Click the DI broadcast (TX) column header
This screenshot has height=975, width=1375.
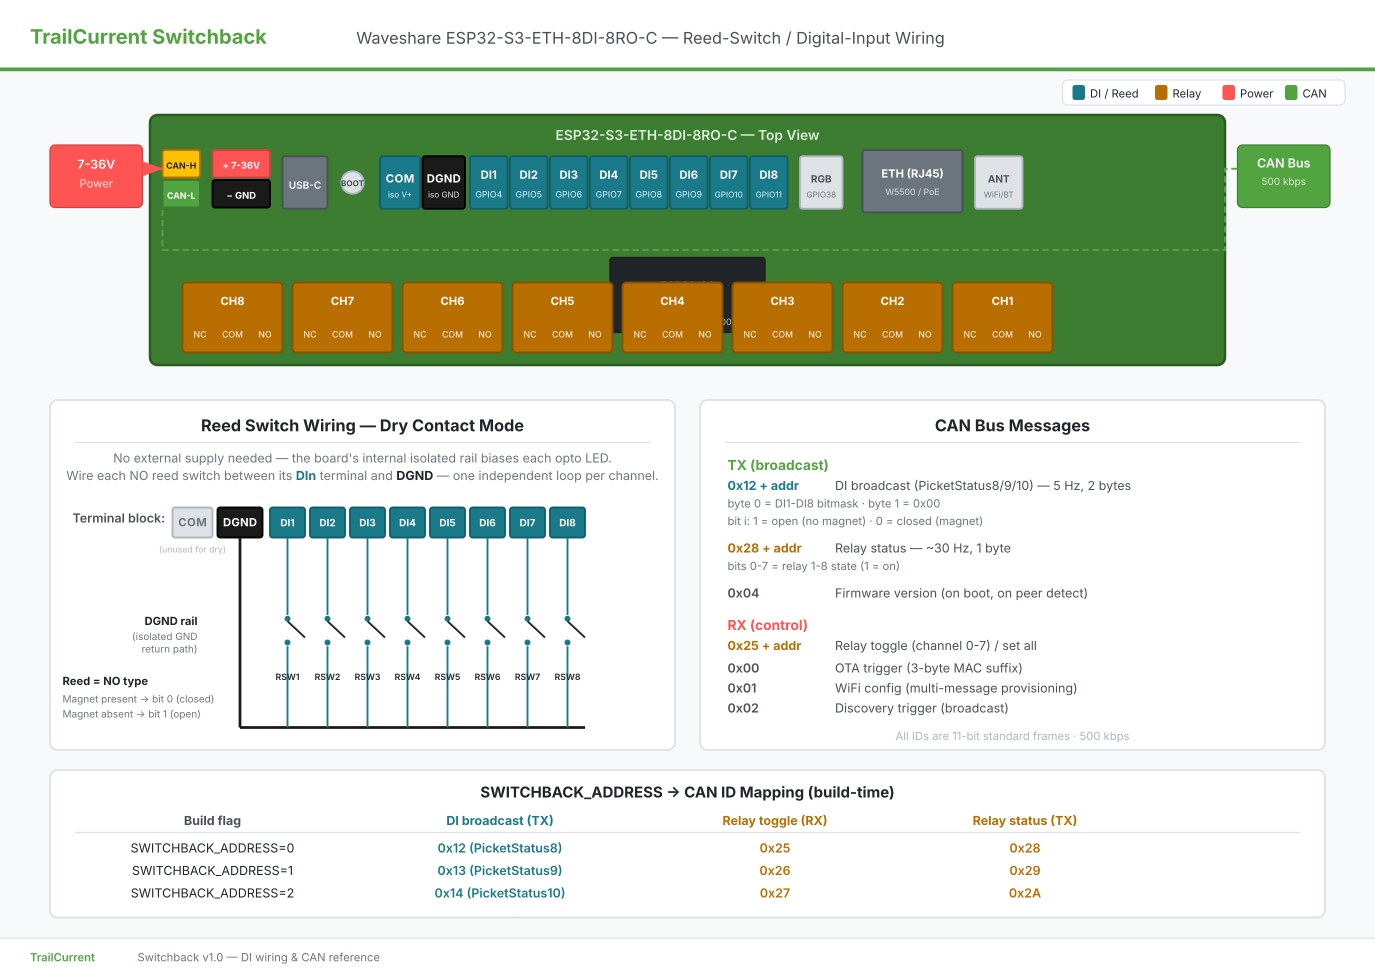pyautogui.click(x=500, y=821)
